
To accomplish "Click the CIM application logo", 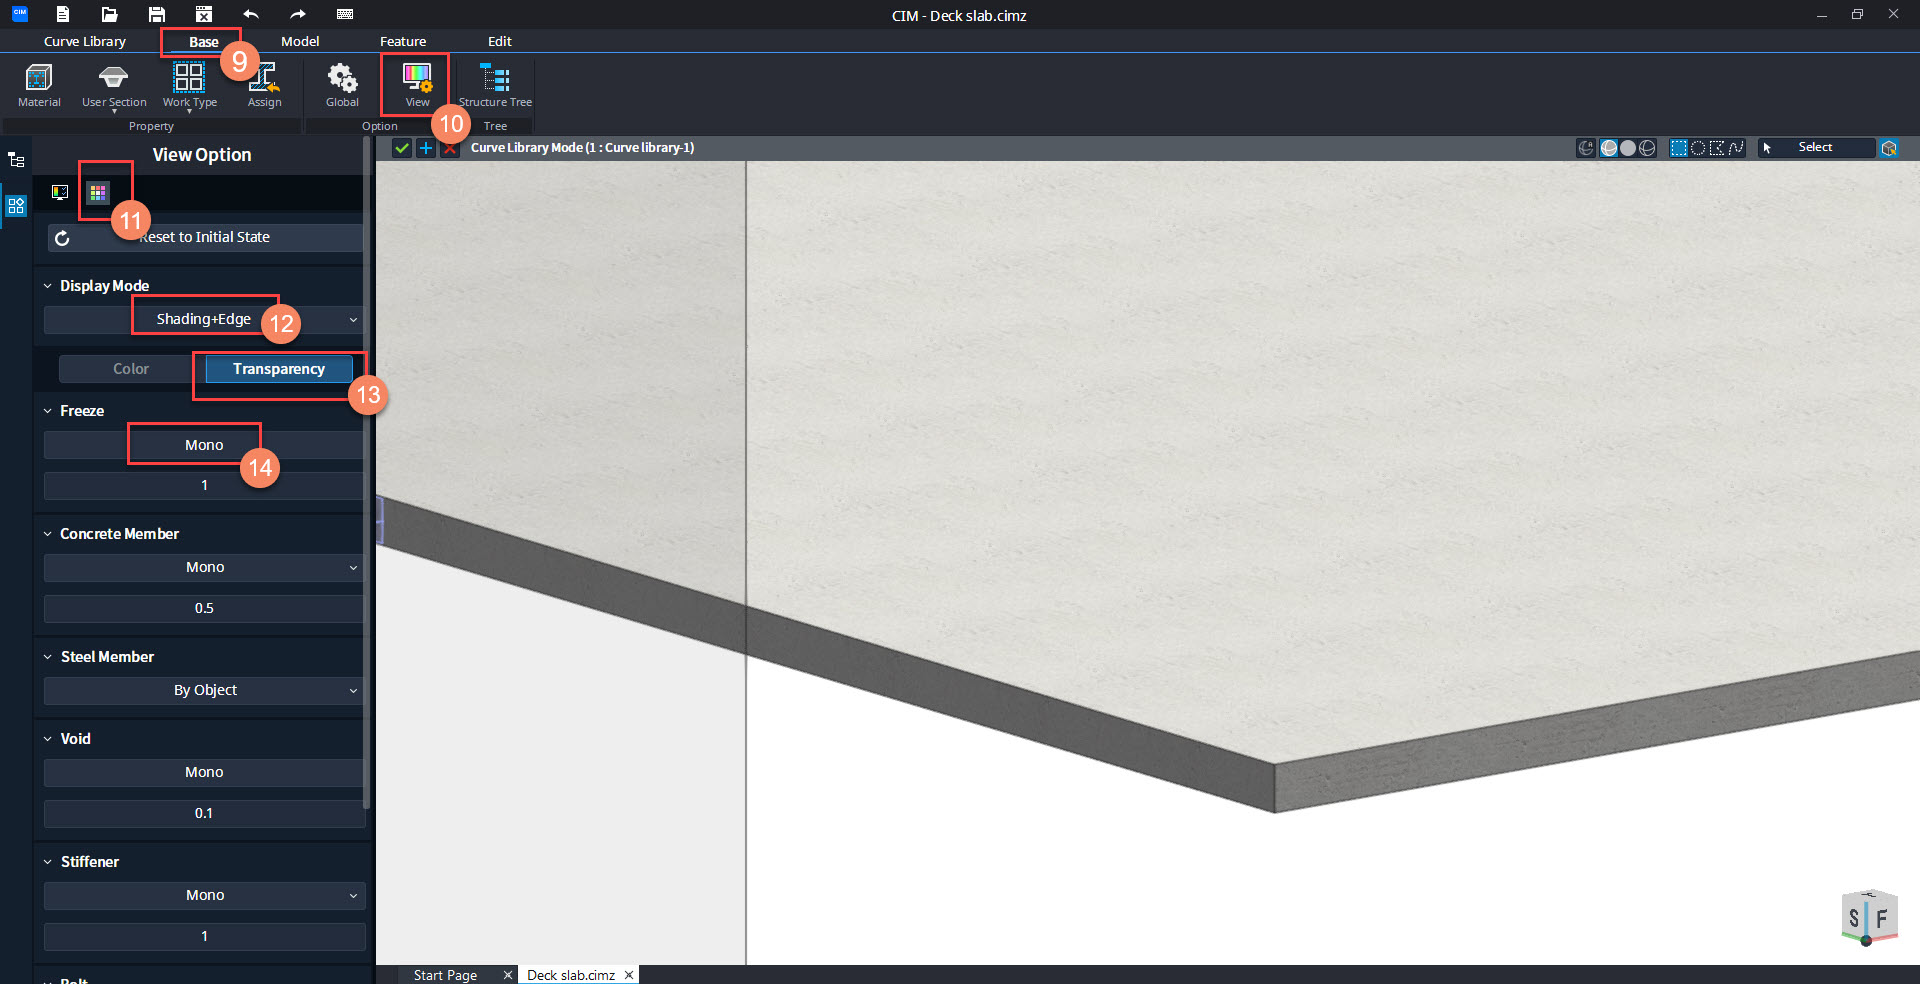I will 19,13.
